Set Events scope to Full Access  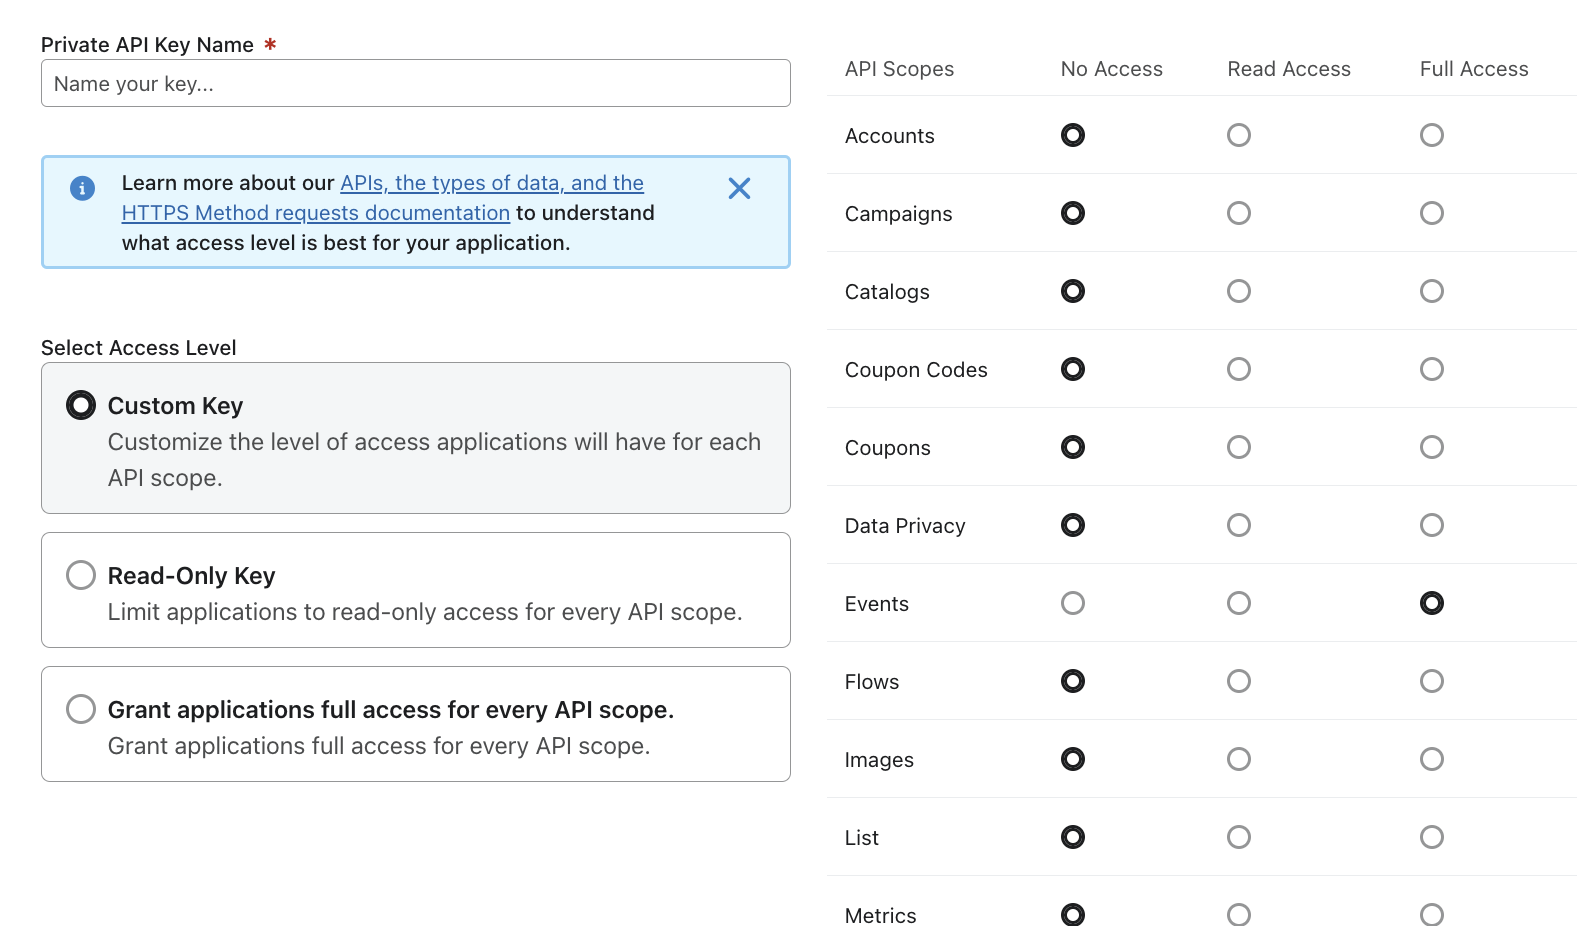pyautogui.click(x=1432, y=603)
